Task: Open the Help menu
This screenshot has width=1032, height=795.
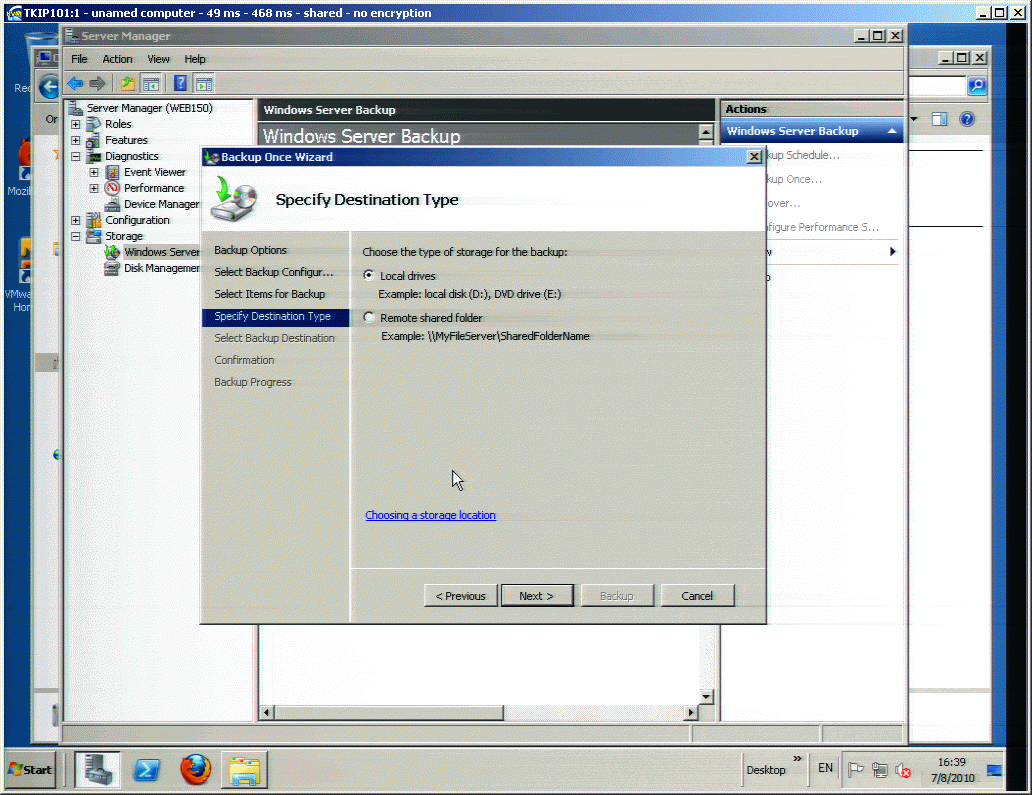Action: click(x=195, y=59)
